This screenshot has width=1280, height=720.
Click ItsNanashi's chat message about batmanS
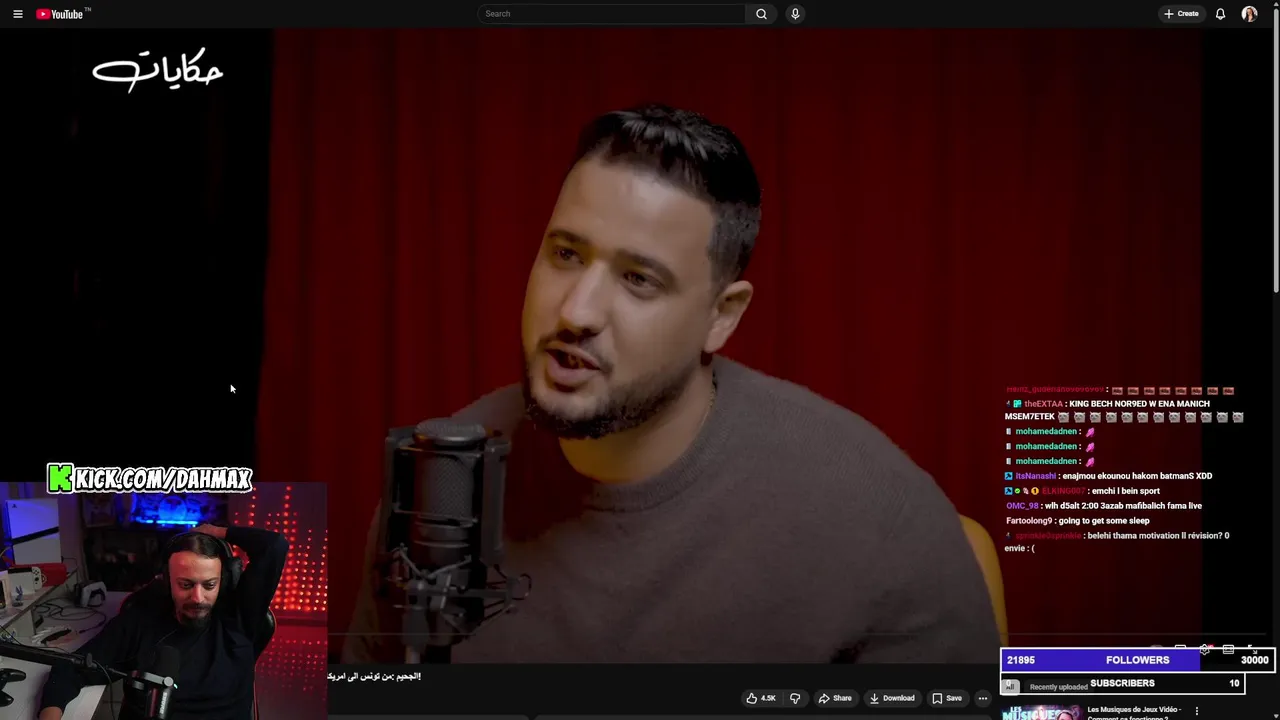point(1109,476)
